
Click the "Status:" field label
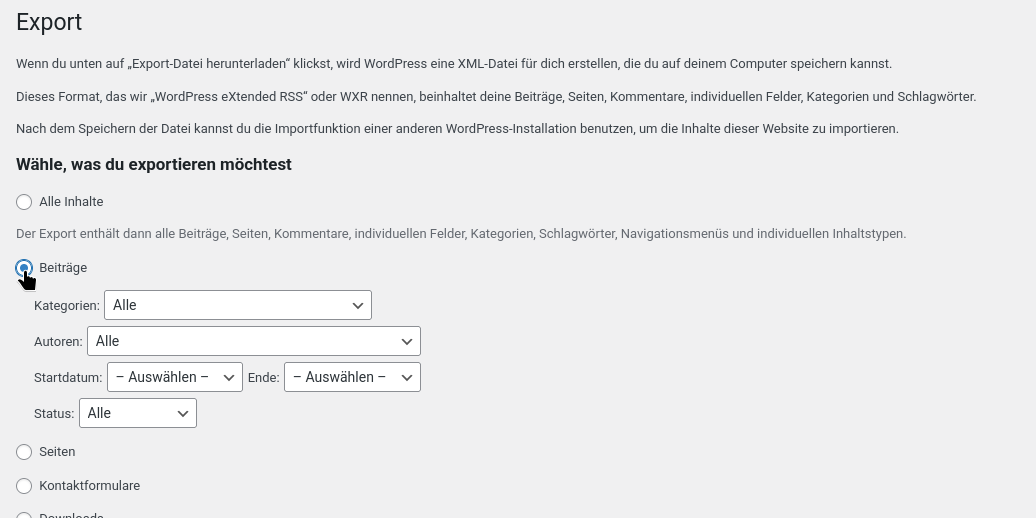54,414
